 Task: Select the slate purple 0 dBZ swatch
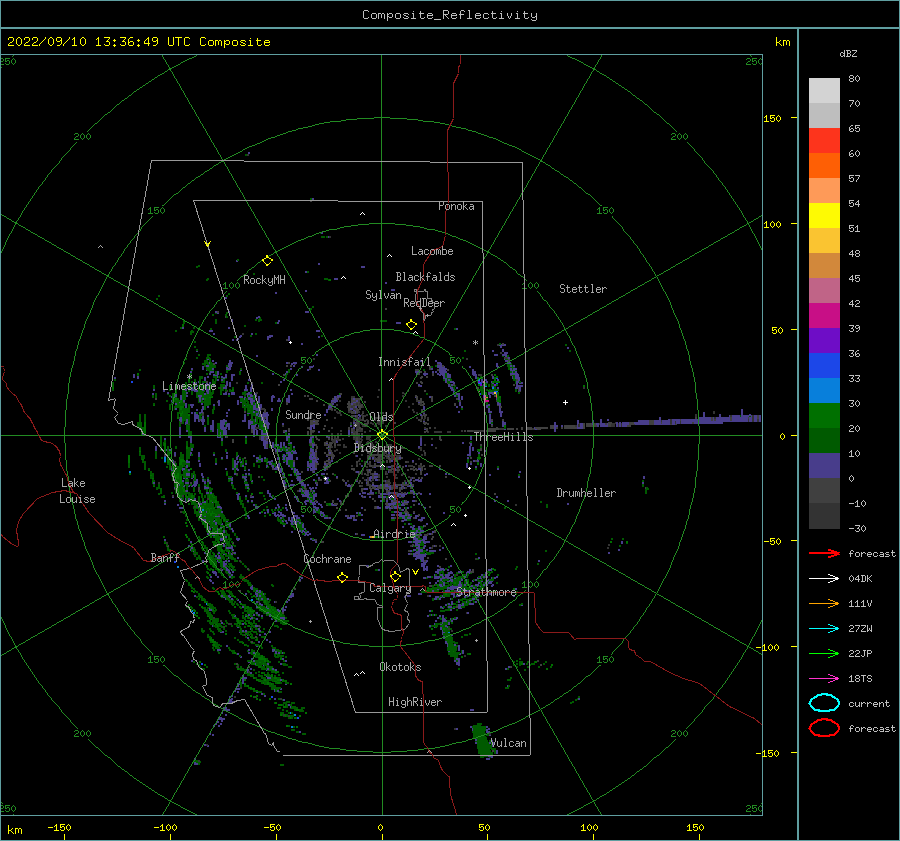pos(824,466)
